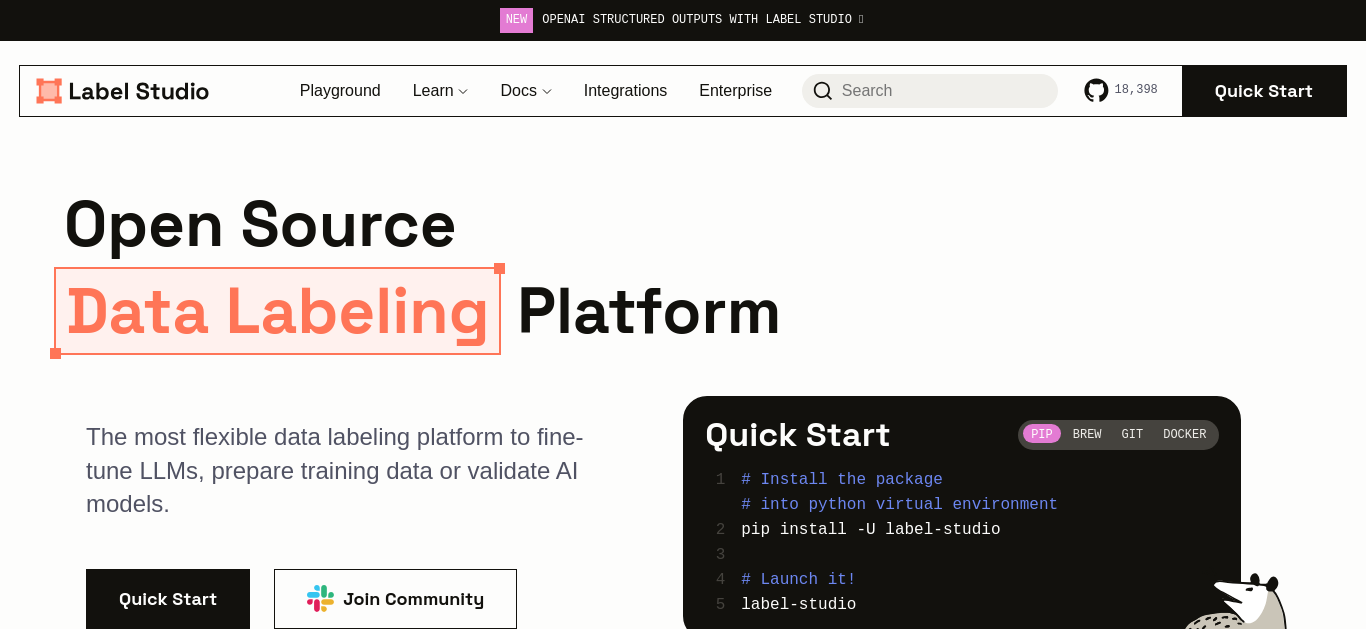The image size is (1366, 629).
Task: Open the Playground page
Action: coord(340,91)
